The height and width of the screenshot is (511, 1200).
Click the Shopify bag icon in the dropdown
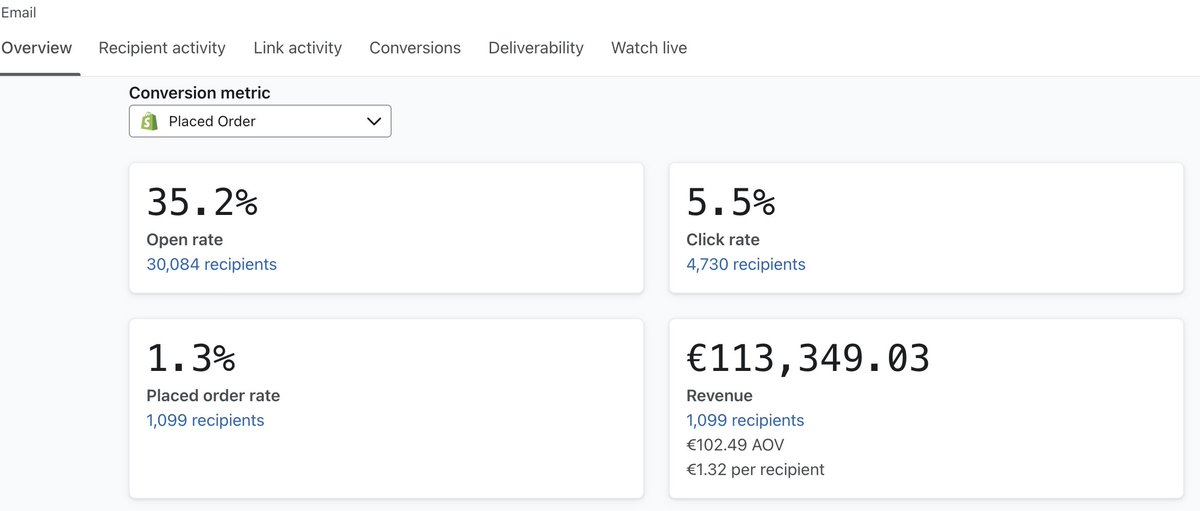(x=150, y=121)
